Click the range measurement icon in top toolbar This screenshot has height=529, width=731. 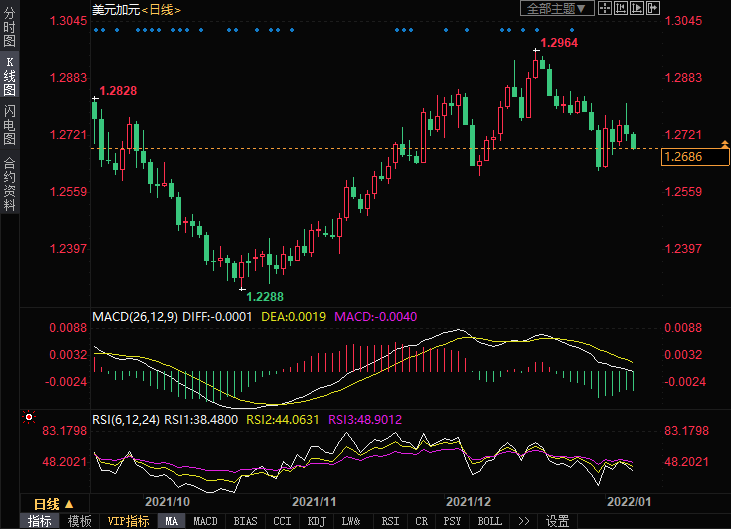tap(622, 8)
